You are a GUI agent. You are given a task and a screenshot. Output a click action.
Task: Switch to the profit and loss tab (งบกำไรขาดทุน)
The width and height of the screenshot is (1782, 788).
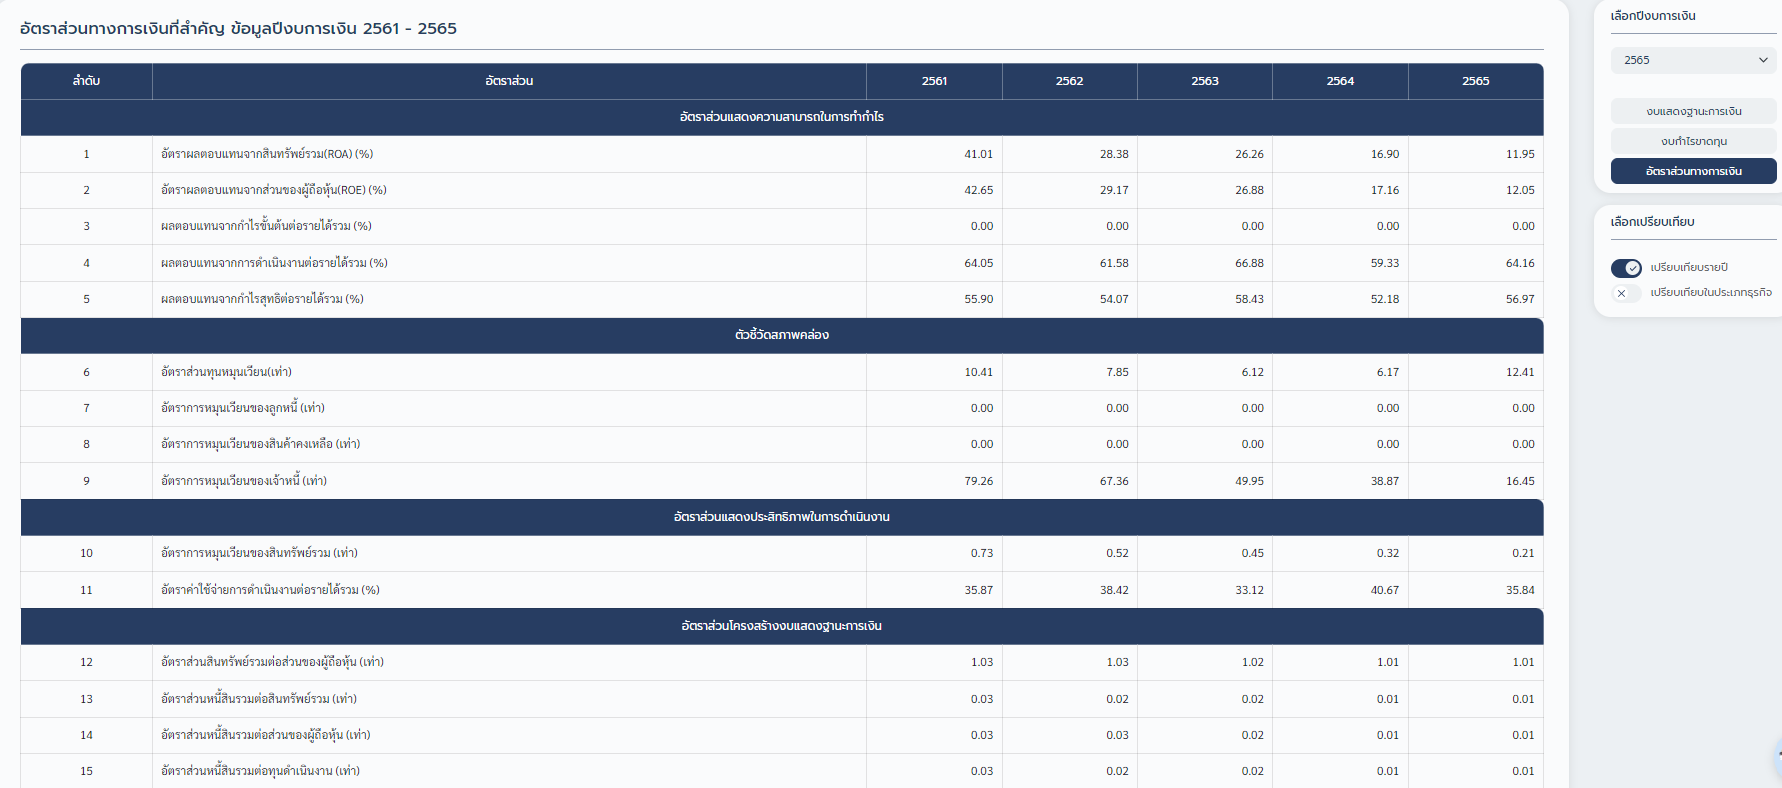pos(1693,141)
